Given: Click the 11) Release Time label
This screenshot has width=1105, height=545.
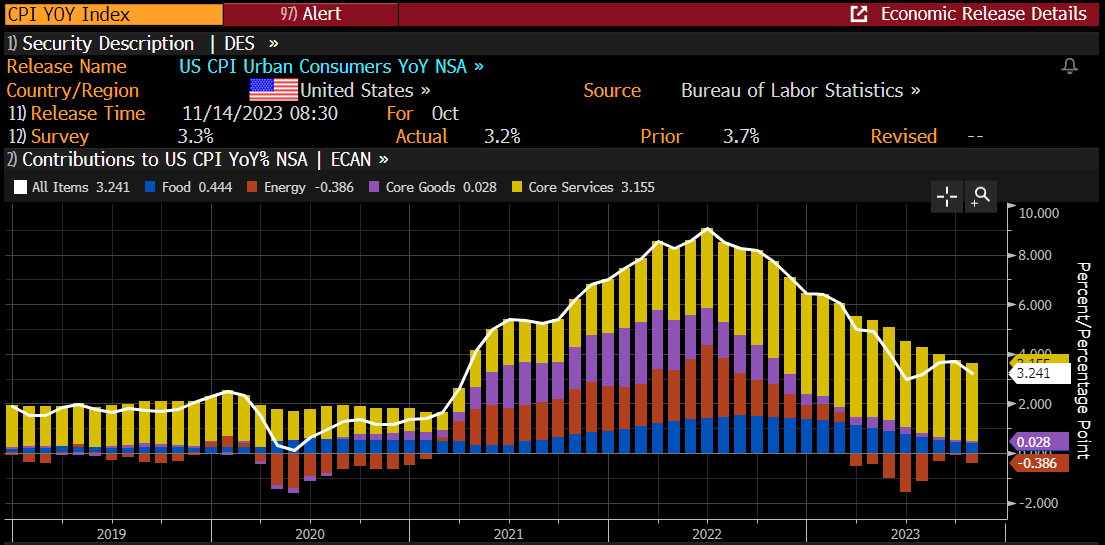Looking at the screenshot, I should pos(76,114).
